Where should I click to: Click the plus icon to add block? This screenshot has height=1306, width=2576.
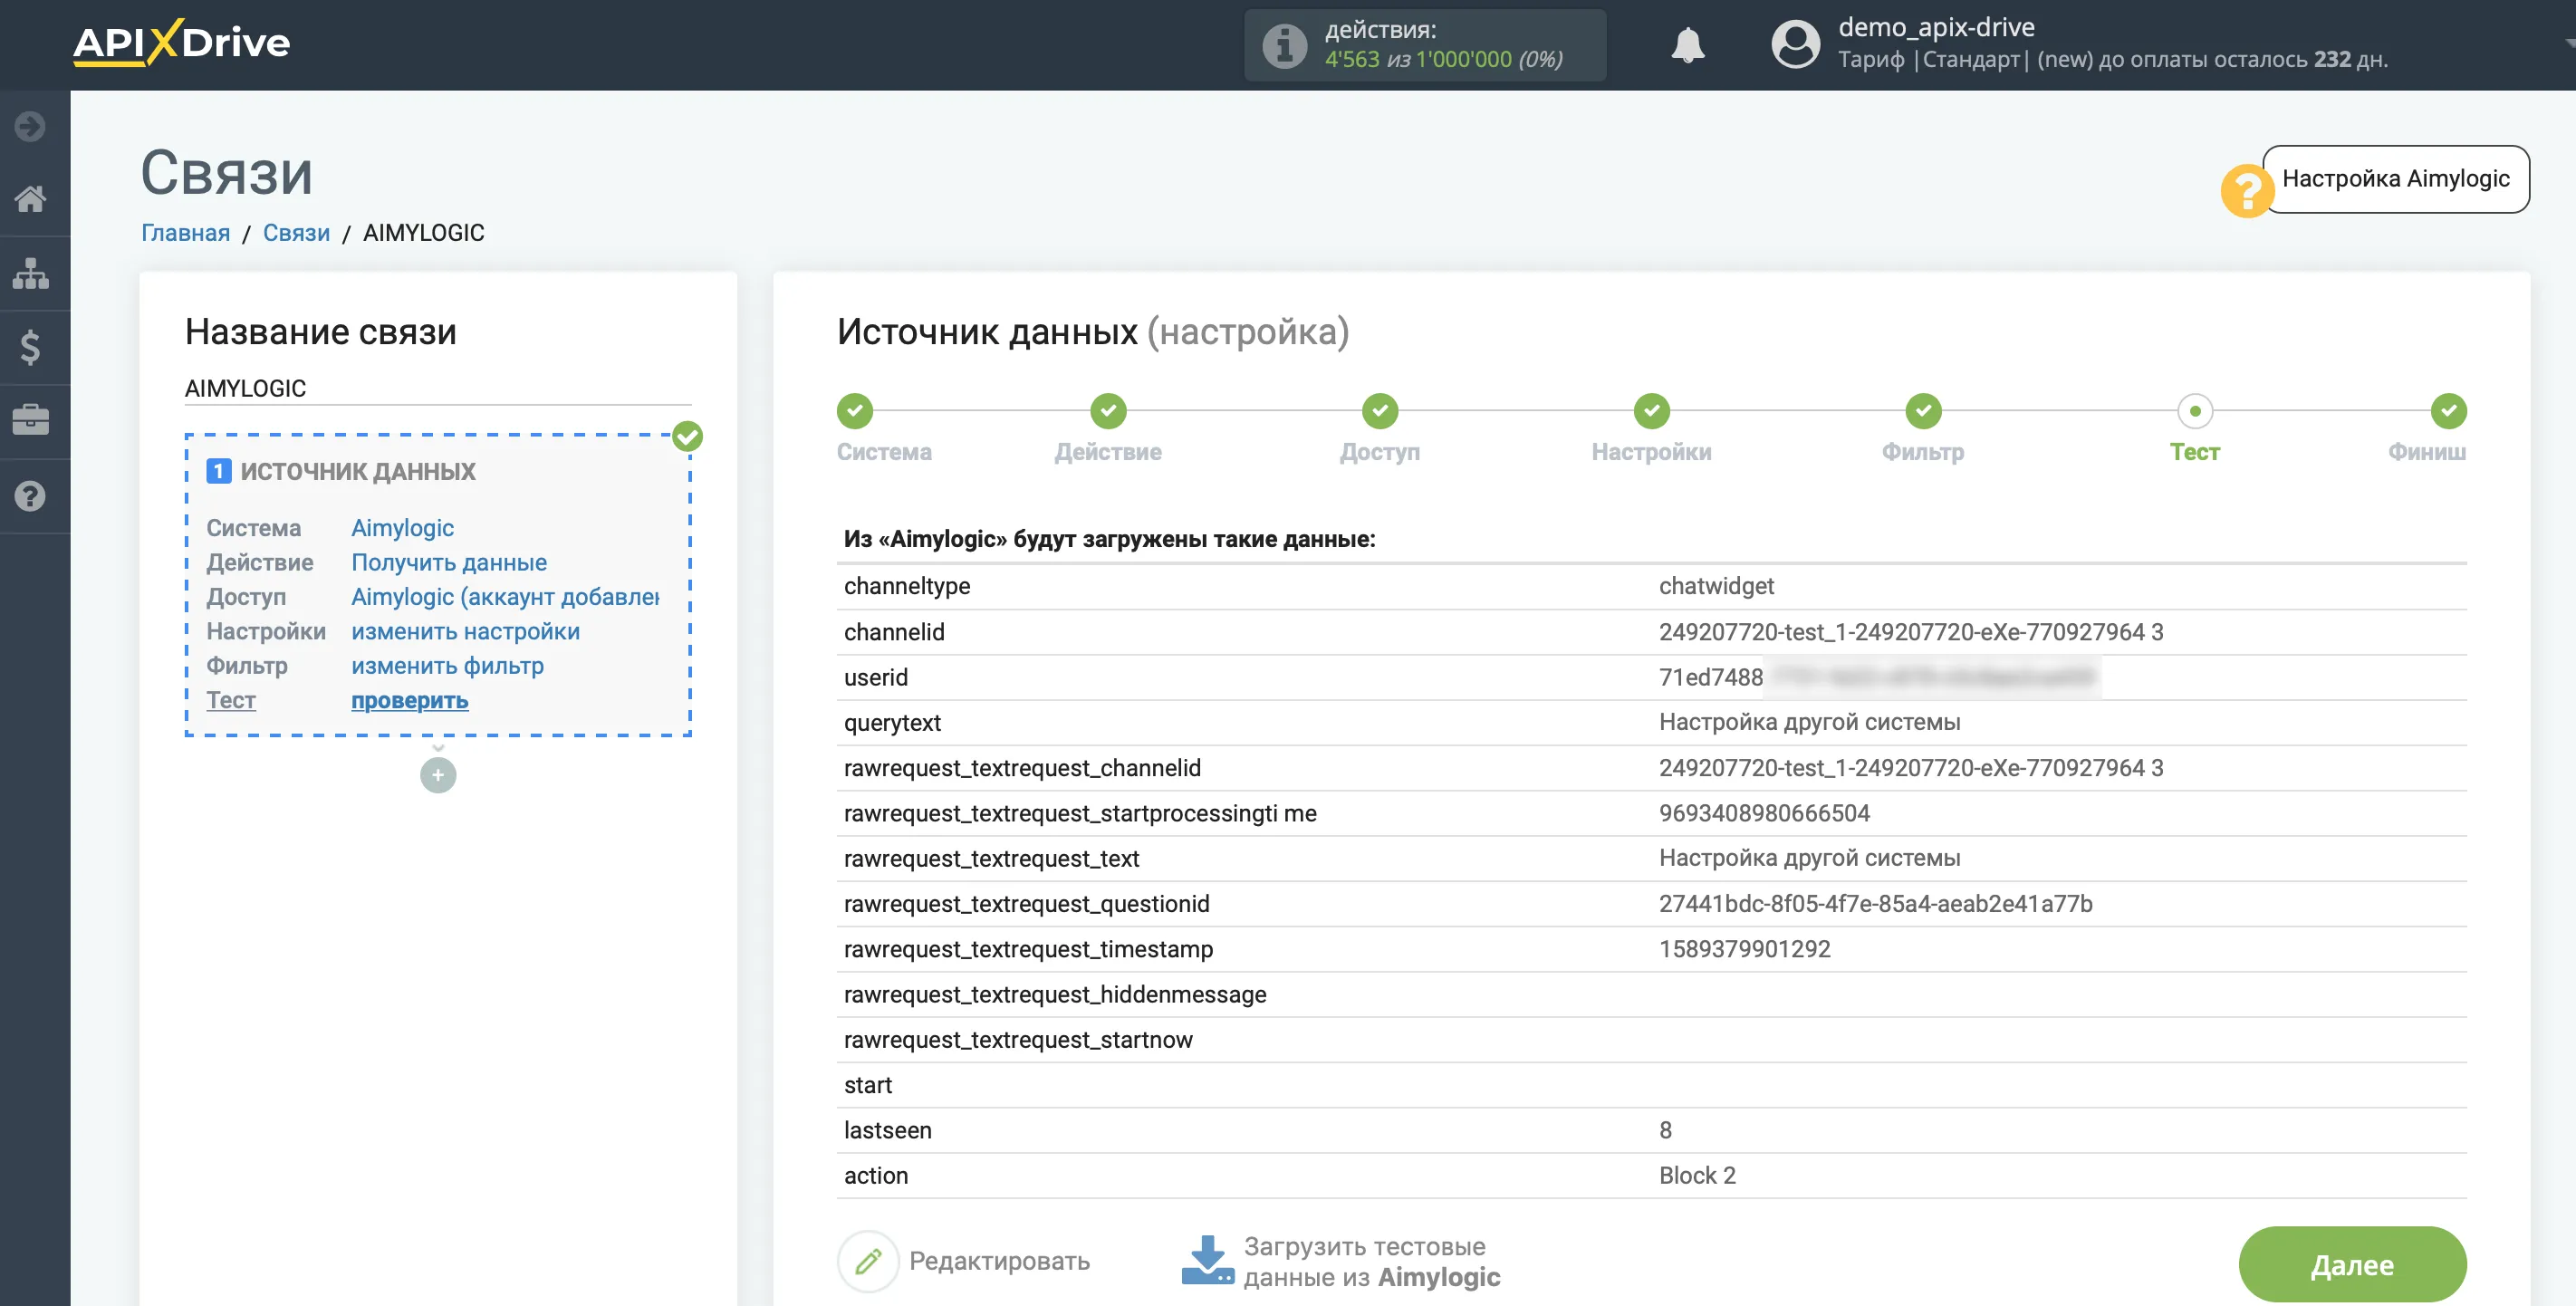[438, 775]
